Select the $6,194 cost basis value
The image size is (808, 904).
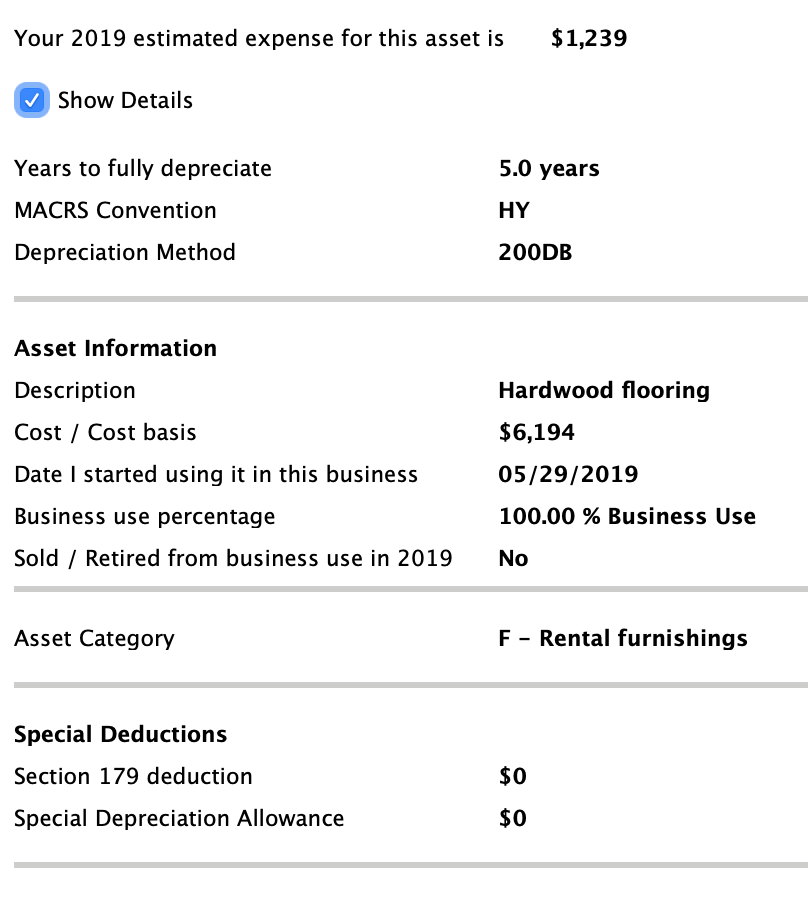(x=536, y=432)
